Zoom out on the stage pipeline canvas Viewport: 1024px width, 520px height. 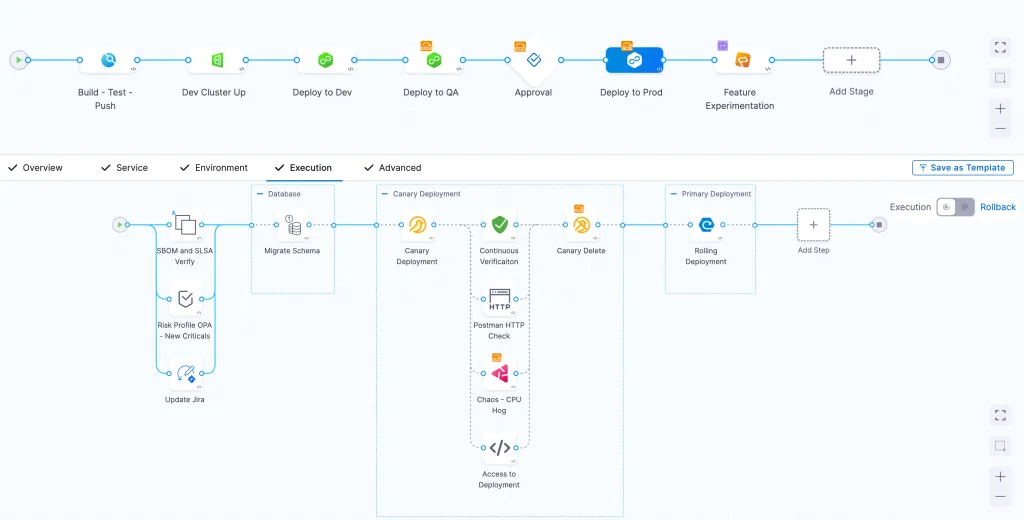coord(1000,129)
